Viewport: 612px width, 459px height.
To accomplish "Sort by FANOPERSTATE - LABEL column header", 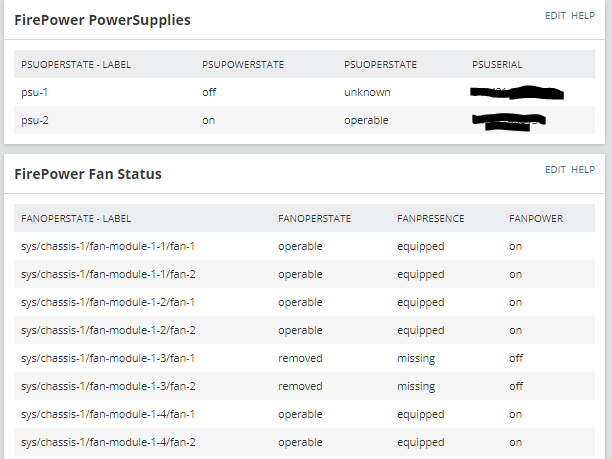I will click(76, 218).
